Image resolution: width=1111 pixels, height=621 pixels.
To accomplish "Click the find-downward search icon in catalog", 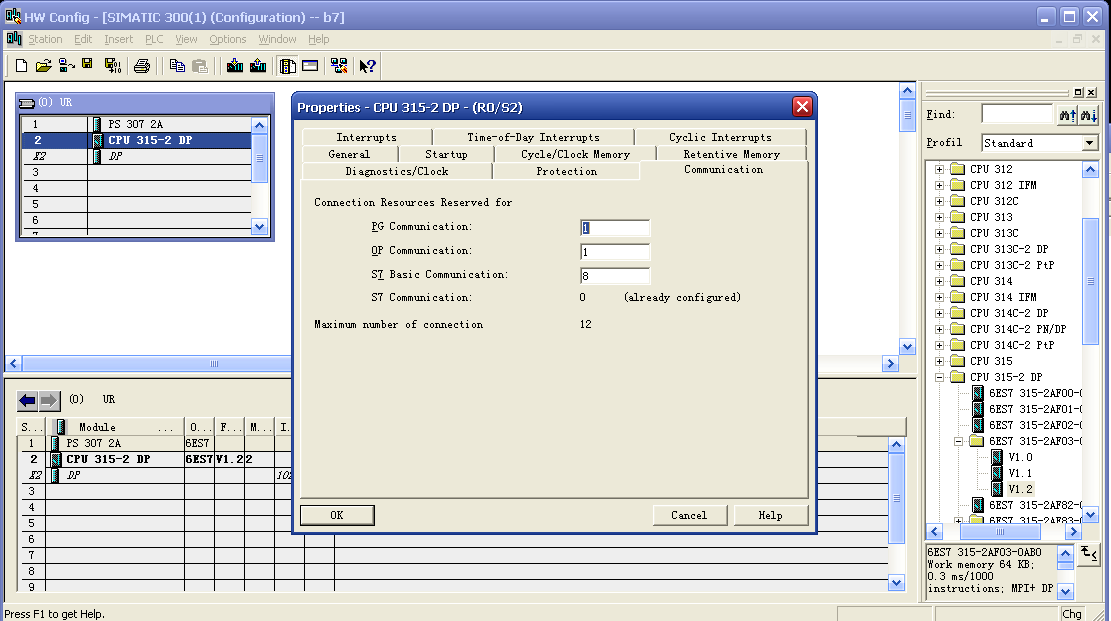I will [x=1088, y=115].
